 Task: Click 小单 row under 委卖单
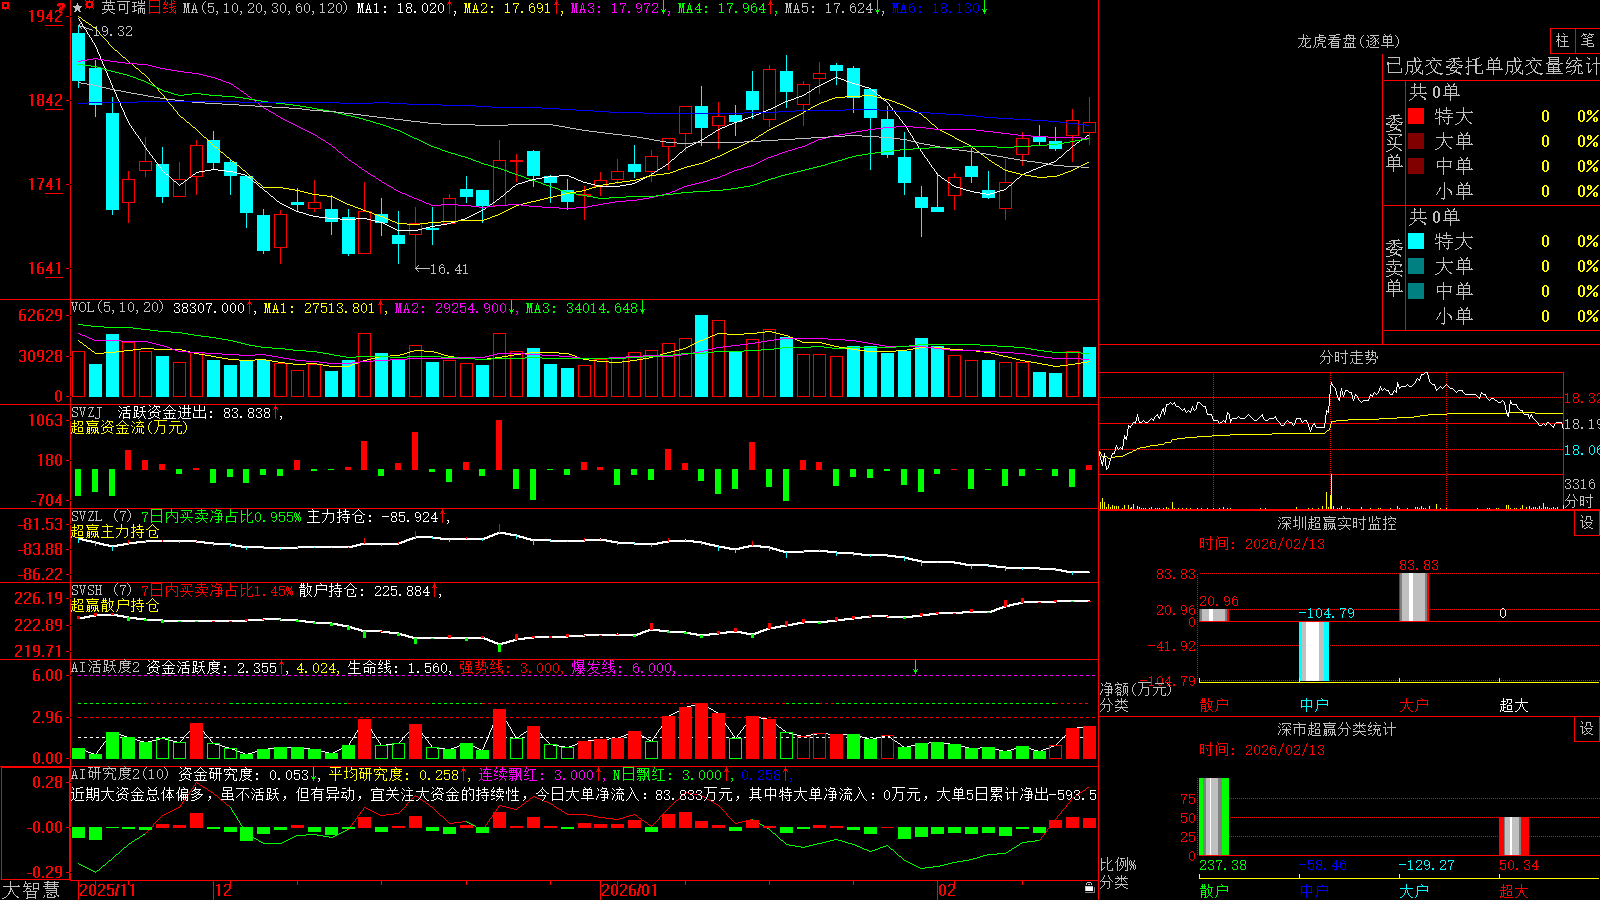[1500, 316]
